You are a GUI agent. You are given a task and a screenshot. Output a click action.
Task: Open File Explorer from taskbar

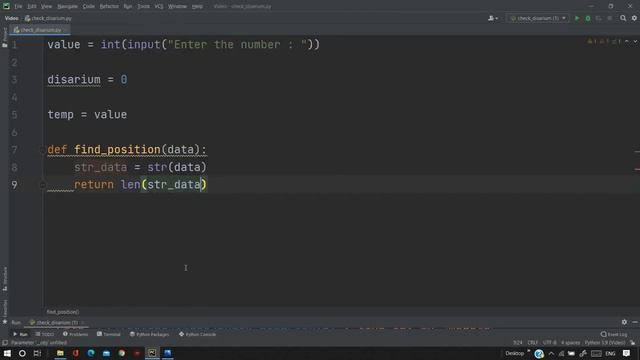tap(60, 353)
